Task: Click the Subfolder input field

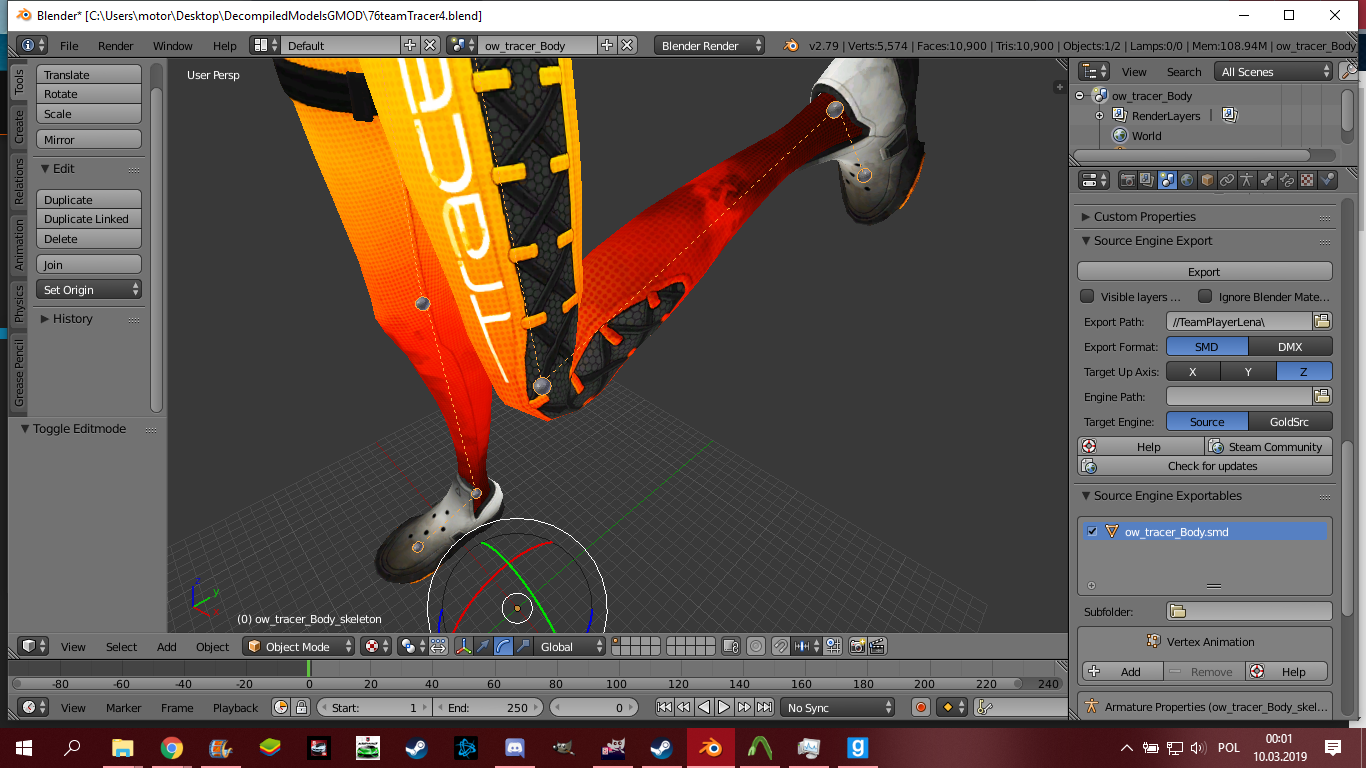Action: [x=1249, y=611]
